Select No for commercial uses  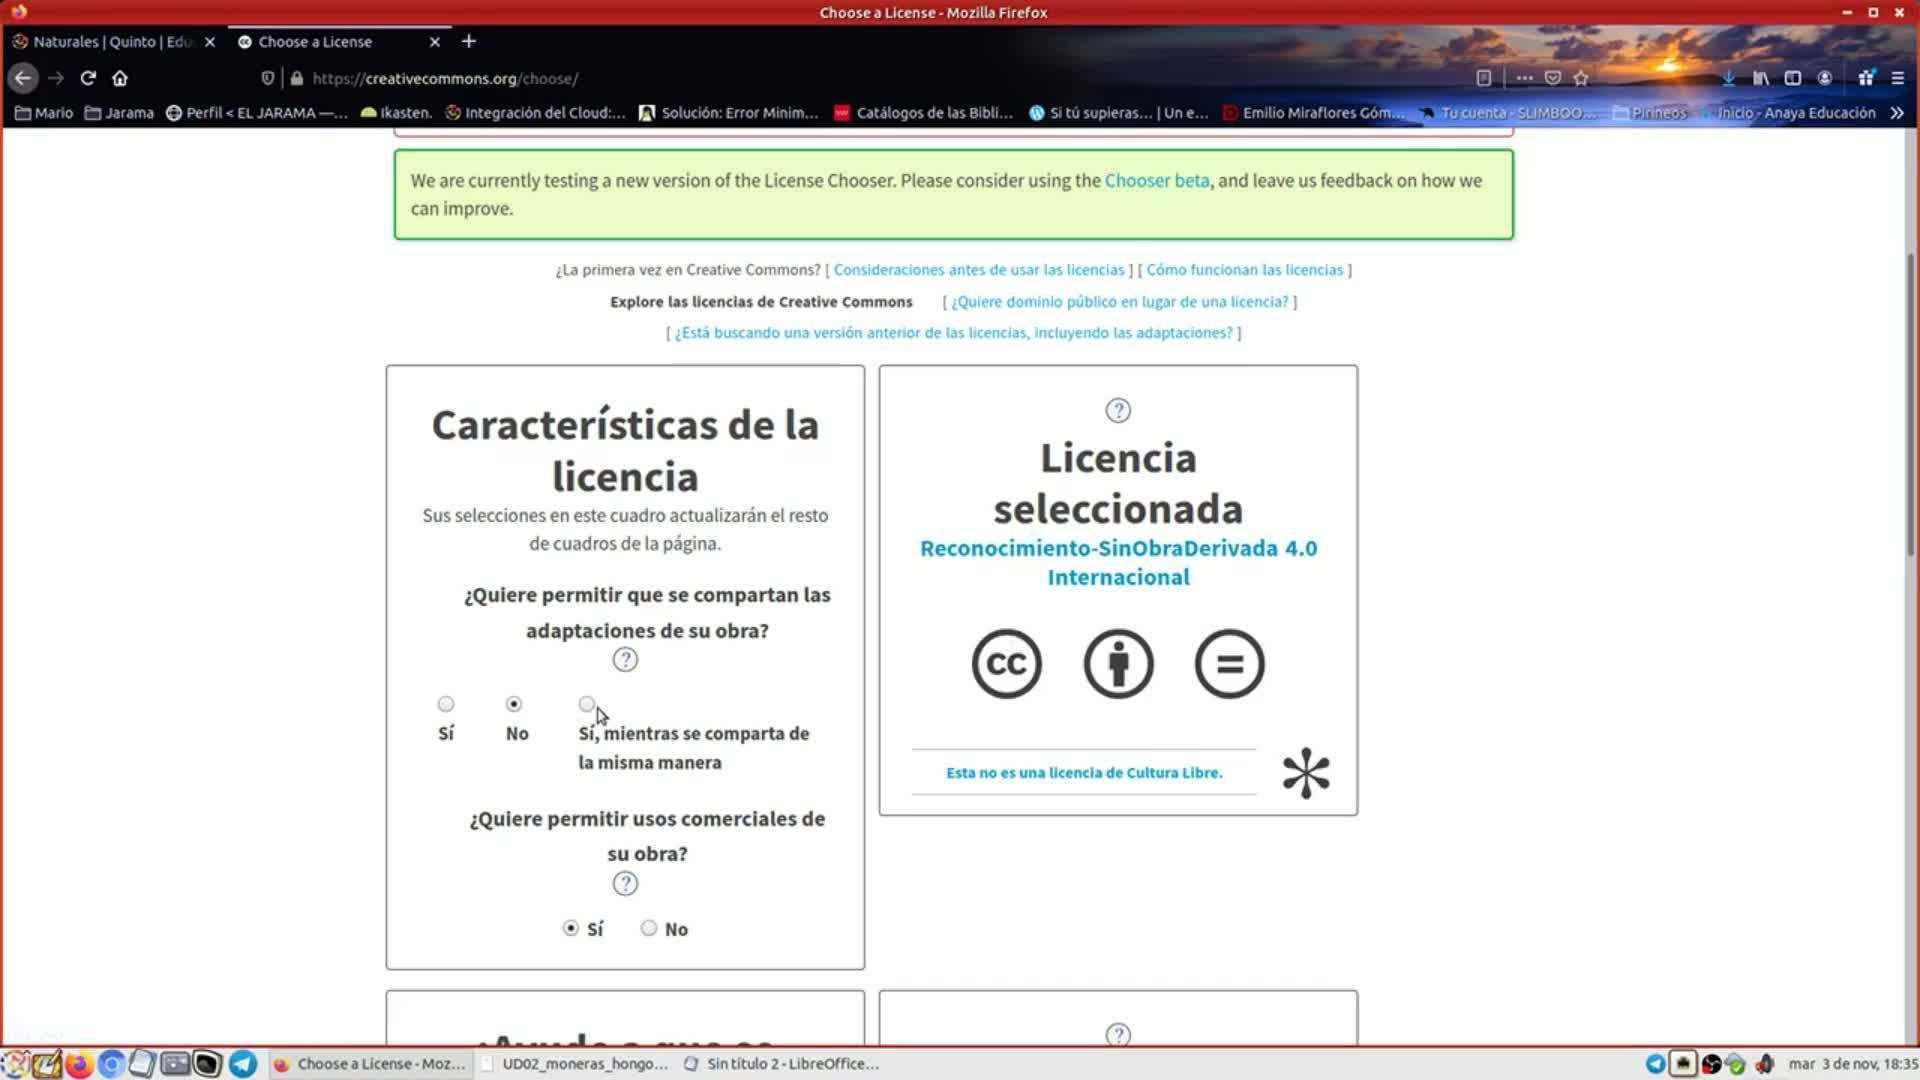[x=649, y=928]
